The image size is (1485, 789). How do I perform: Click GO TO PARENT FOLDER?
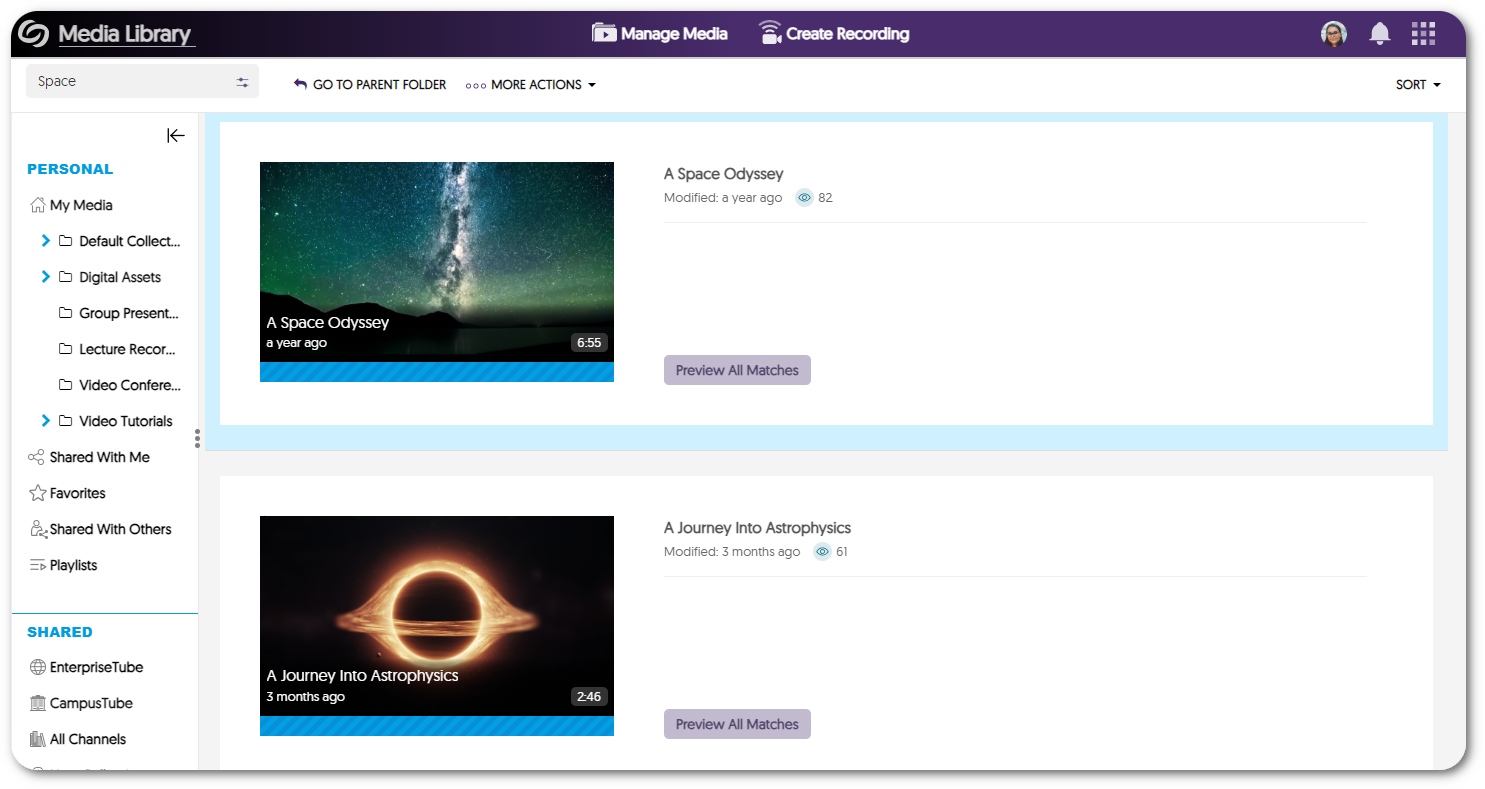pyautogui.click(x=370, y=84)
